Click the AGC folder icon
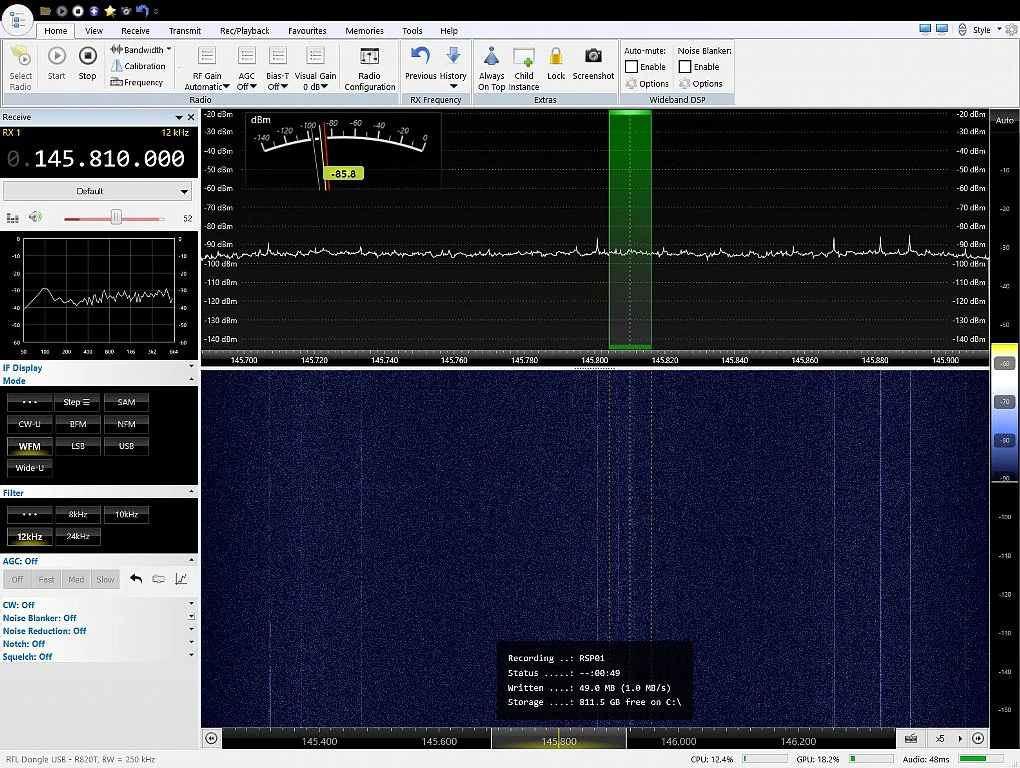The image size is (1020, 768). click(158, 579)
